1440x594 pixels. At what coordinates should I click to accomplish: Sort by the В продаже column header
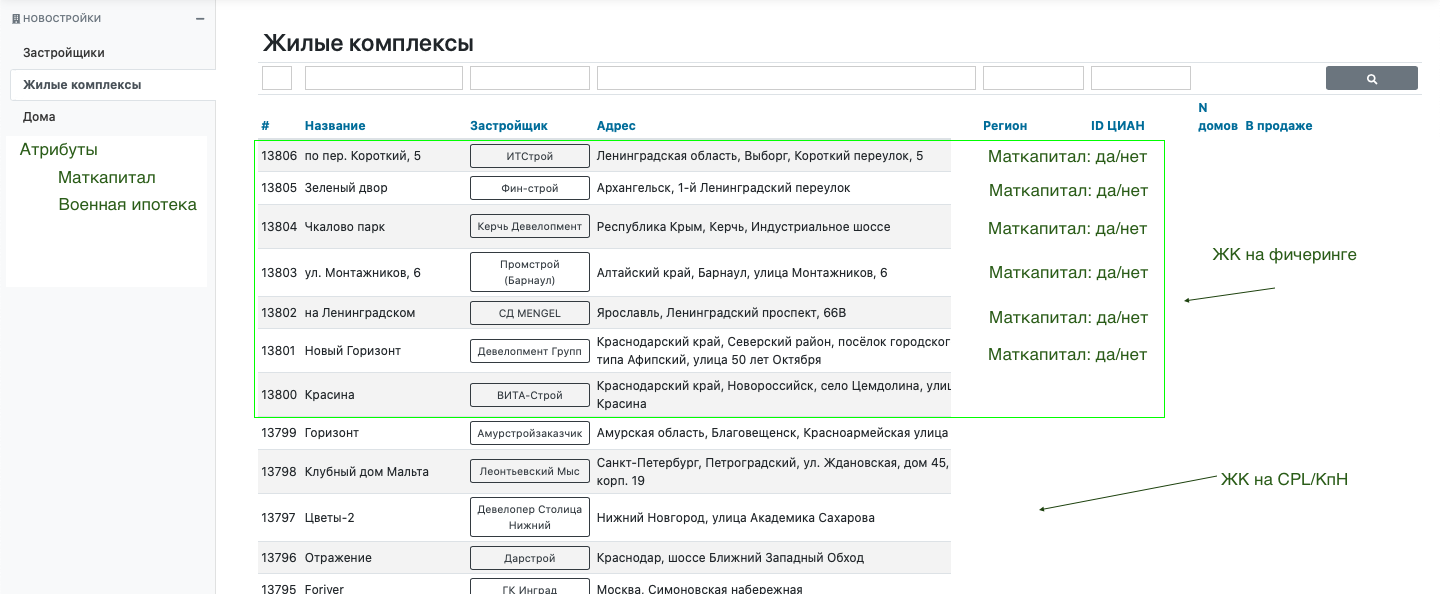pyautogui.click(x=1278, y=126)
